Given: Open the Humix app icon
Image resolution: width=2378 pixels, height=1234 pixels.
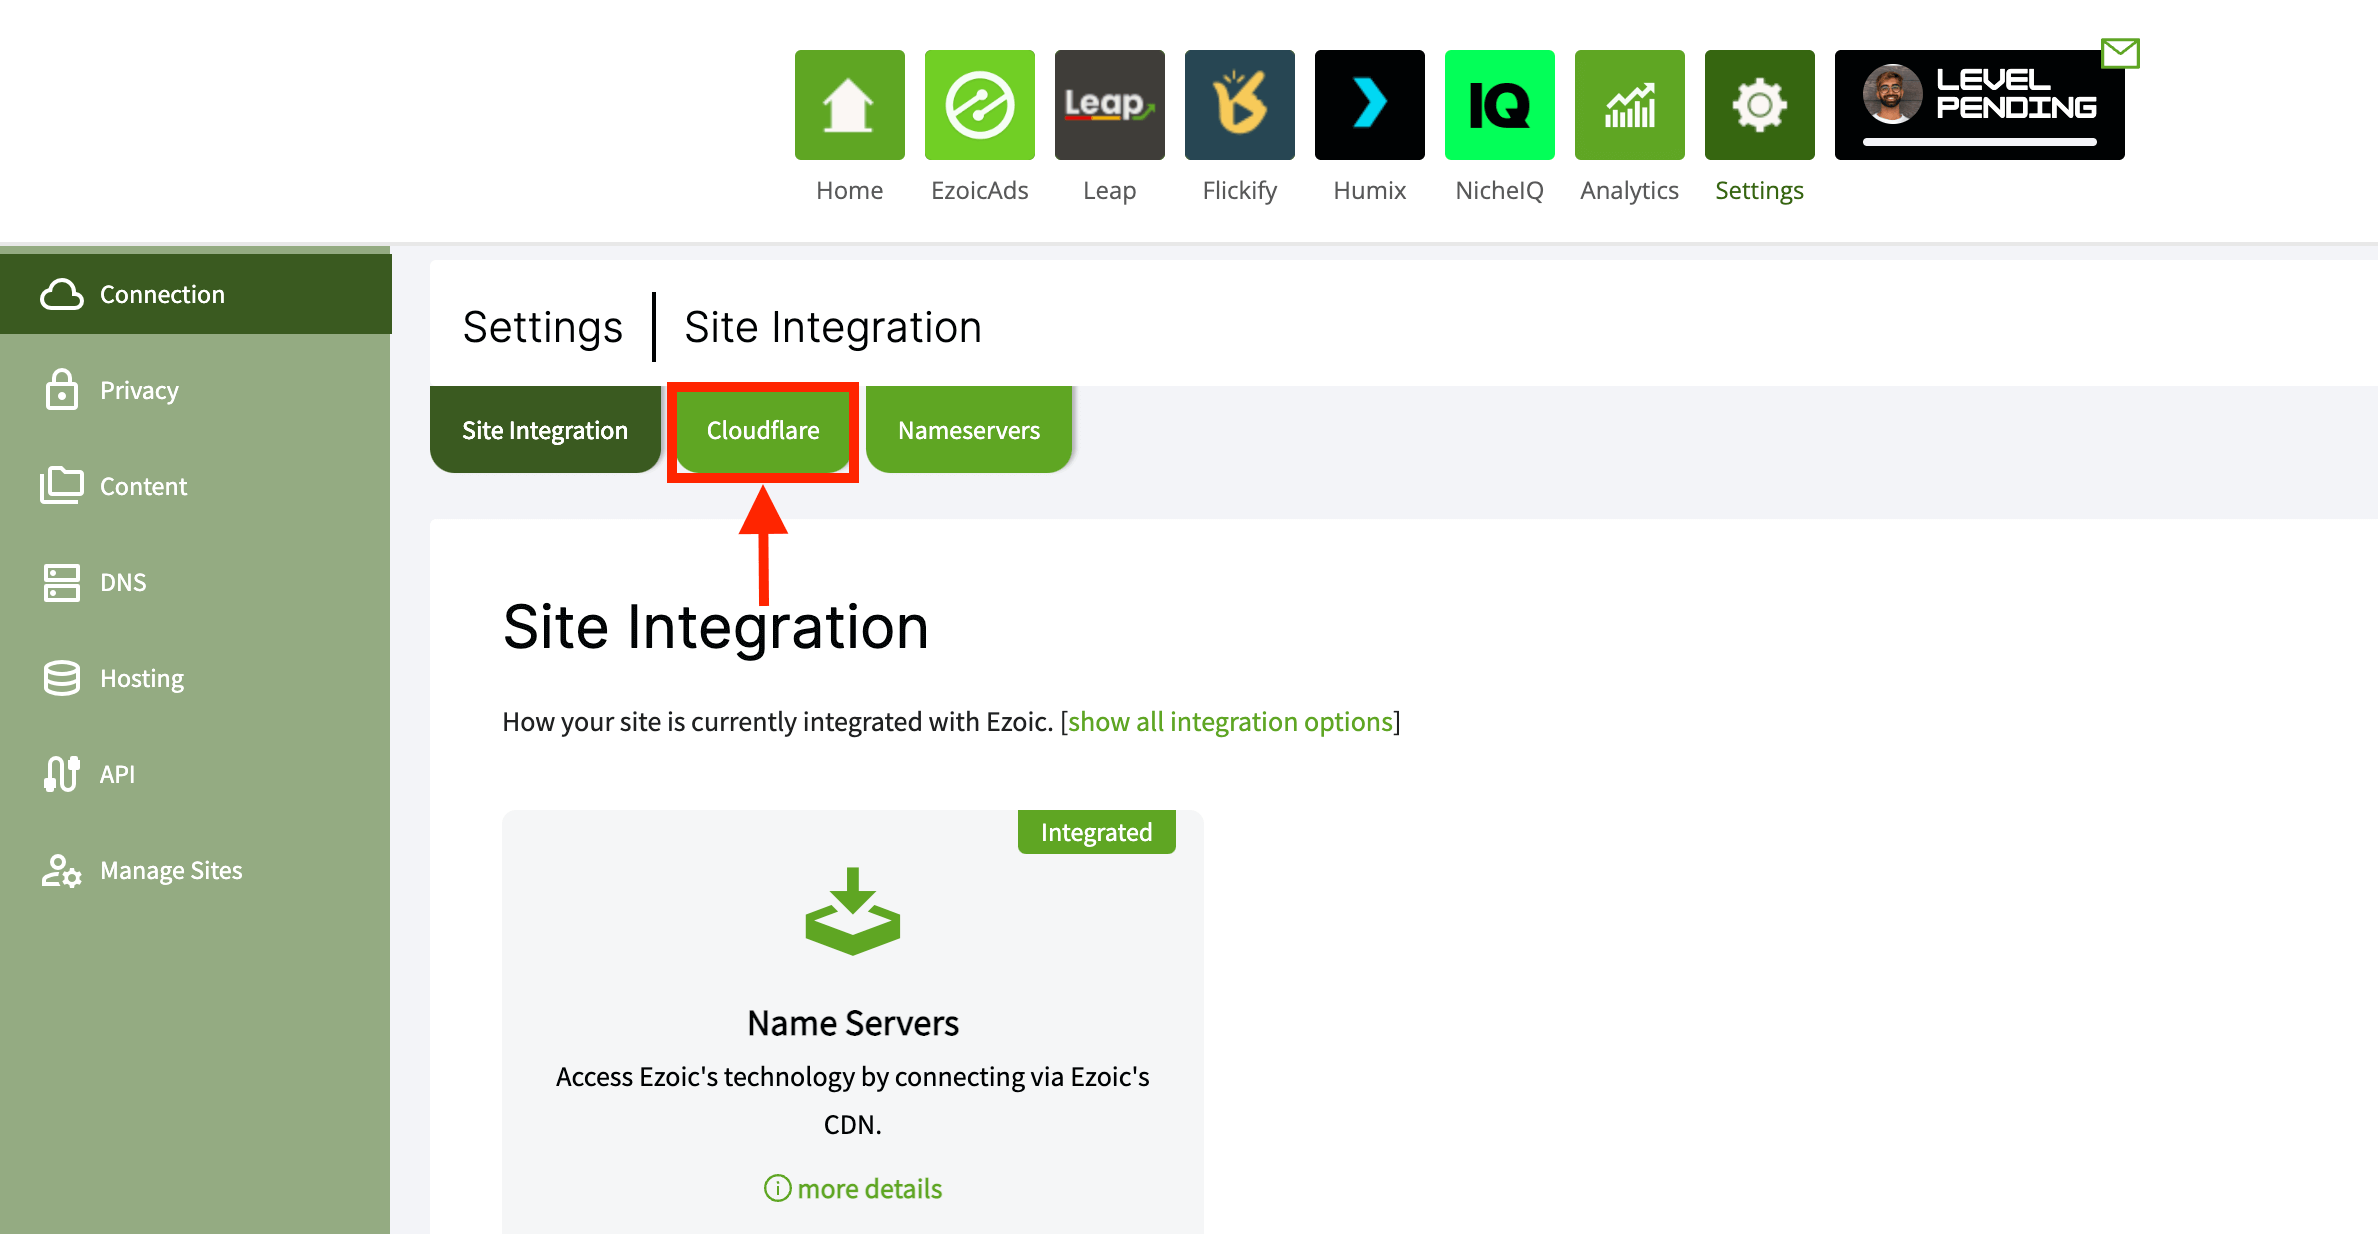Looking at the screenshot, I should pyautogui.click(x=1369, y=105).
